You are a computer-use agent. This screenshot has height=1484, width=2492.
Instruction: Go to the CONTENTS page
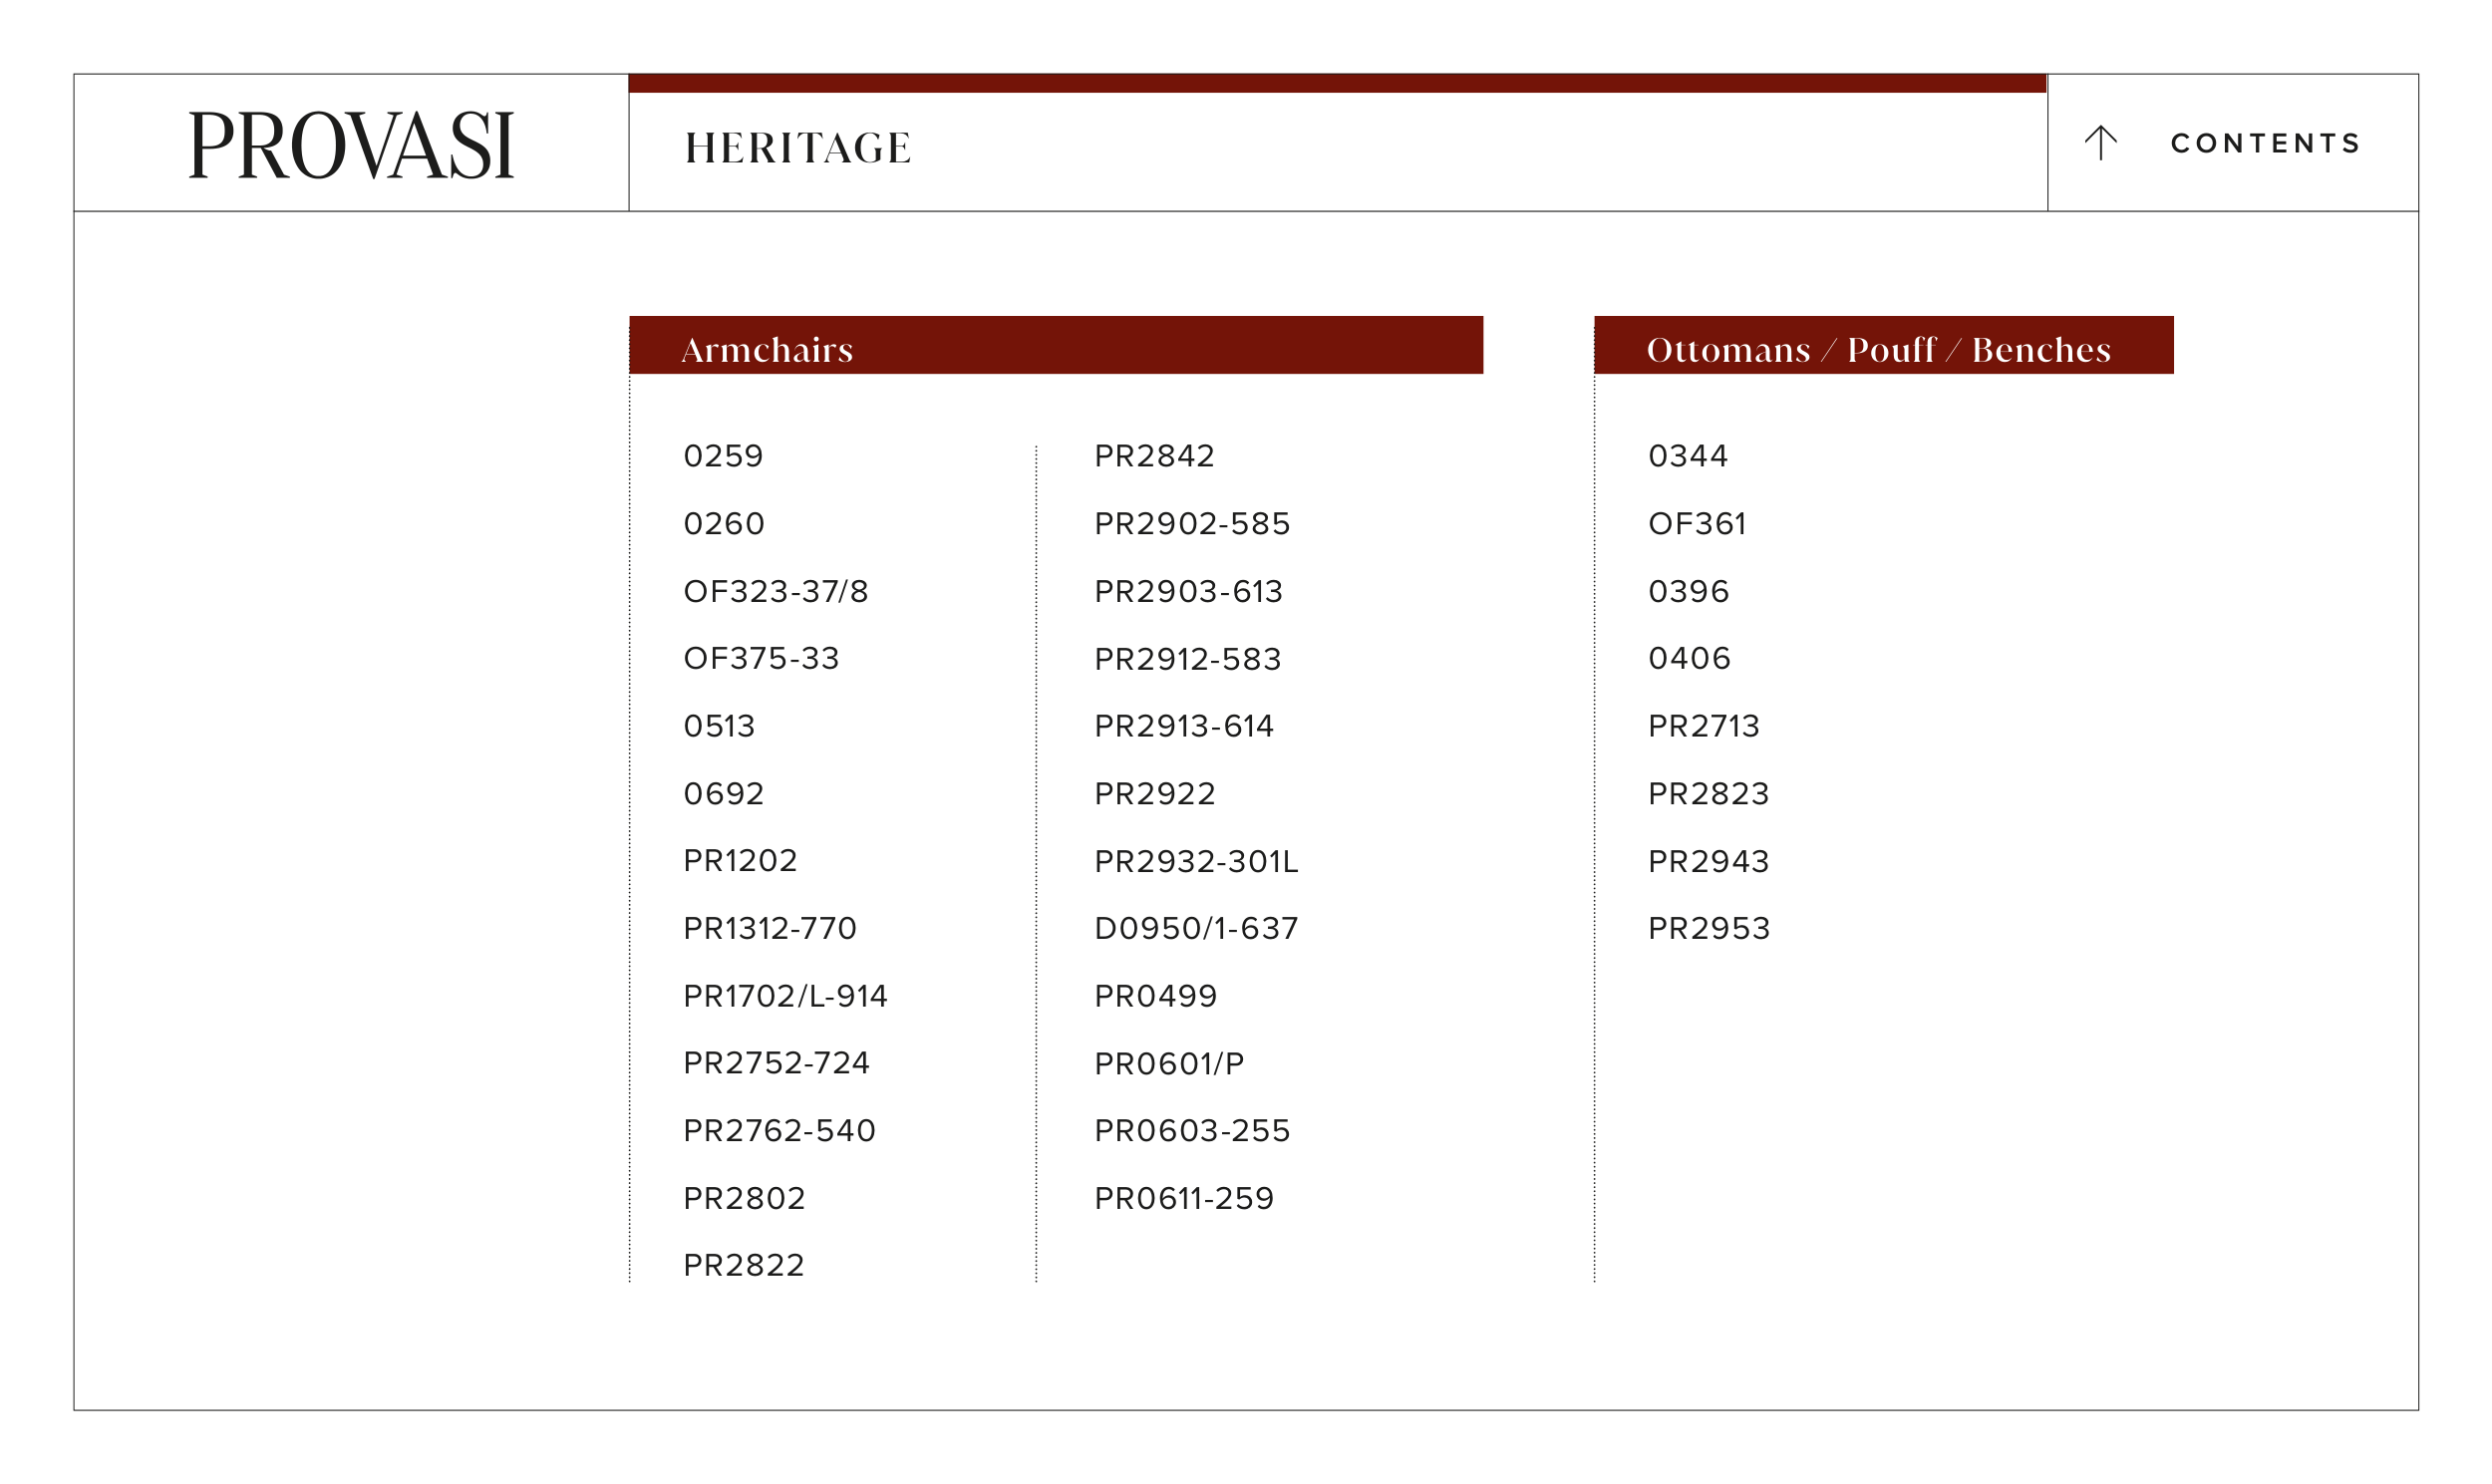click(2264, 143)
